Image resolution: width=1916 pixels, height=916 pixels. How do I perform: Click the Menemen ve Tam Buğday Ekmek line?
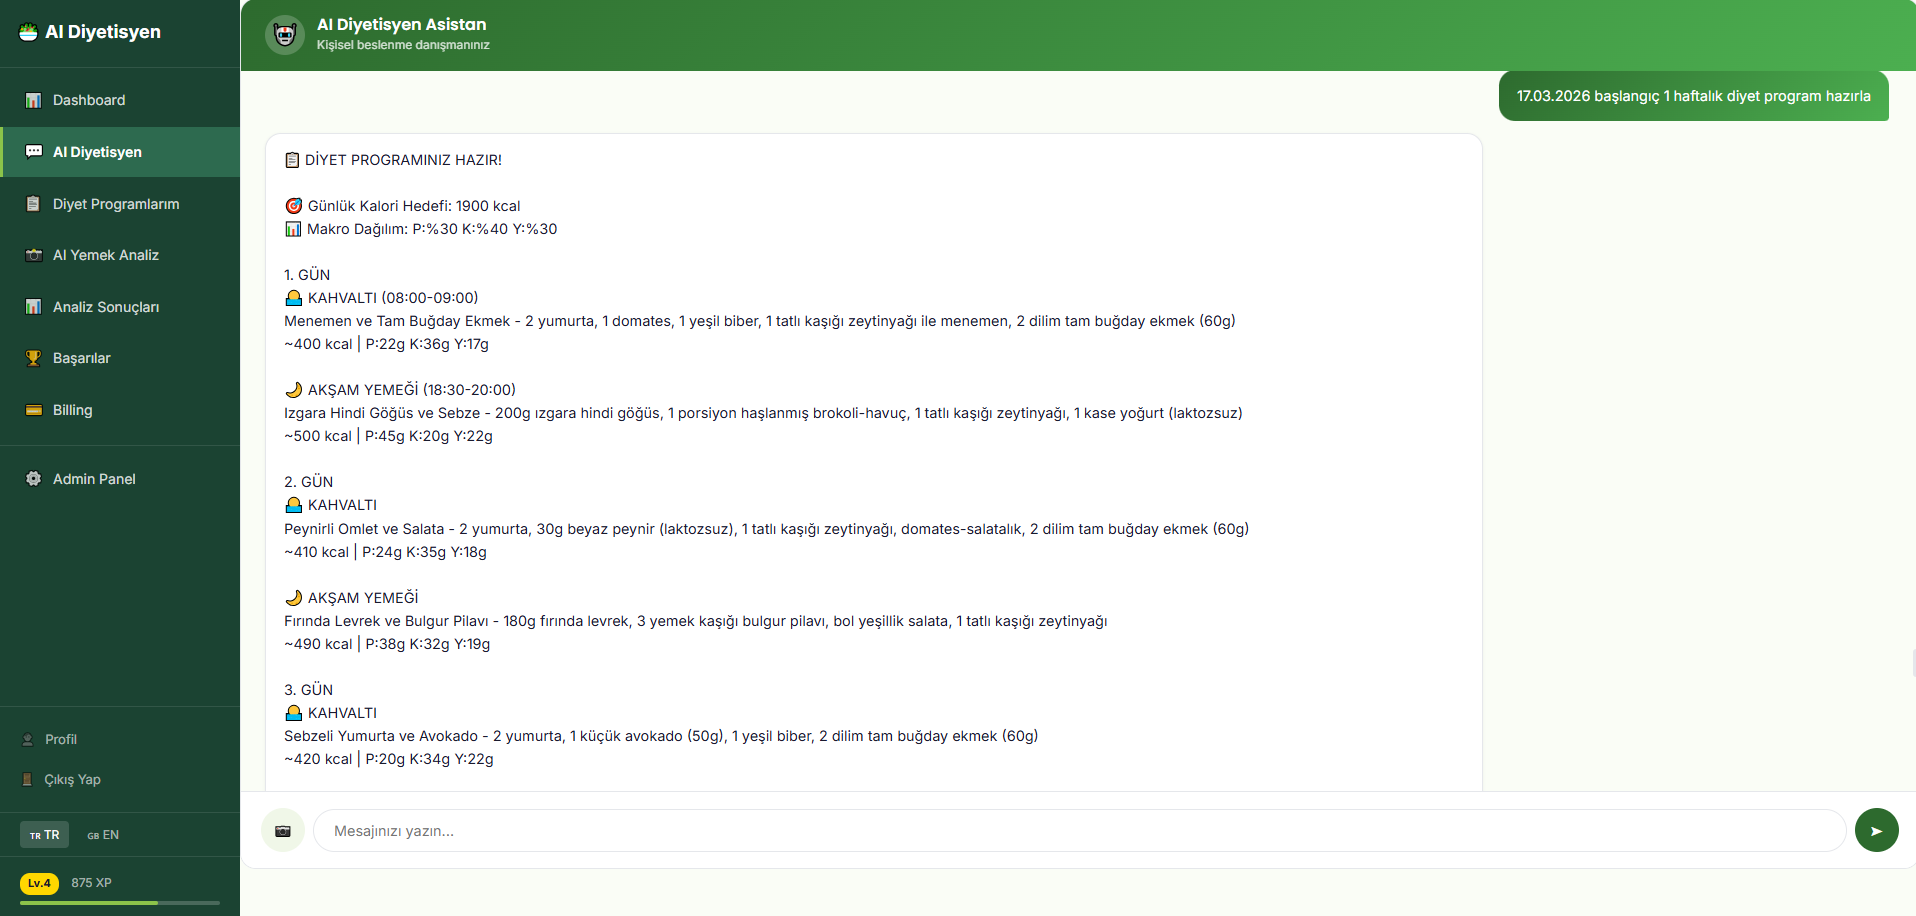(760, 321)
